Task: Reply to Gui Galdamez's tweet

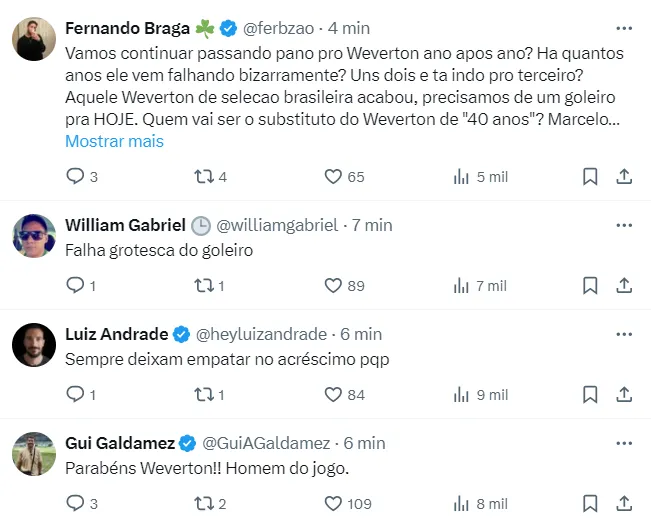Action: [75, 504]
